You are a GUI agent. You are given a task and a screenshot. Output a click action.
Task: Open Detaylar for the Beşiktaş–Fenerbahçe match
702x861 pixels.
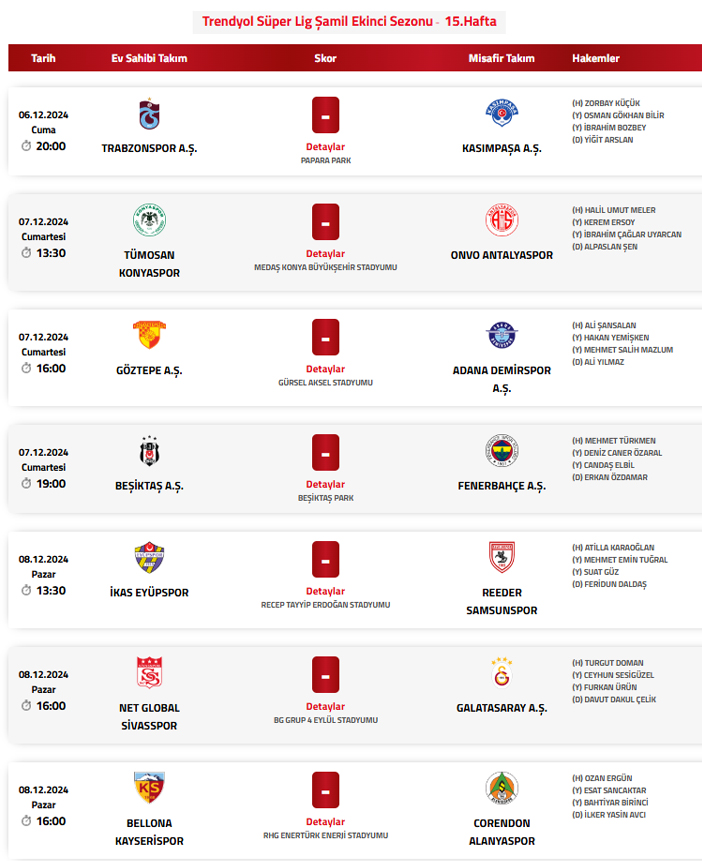pos(325,484)
